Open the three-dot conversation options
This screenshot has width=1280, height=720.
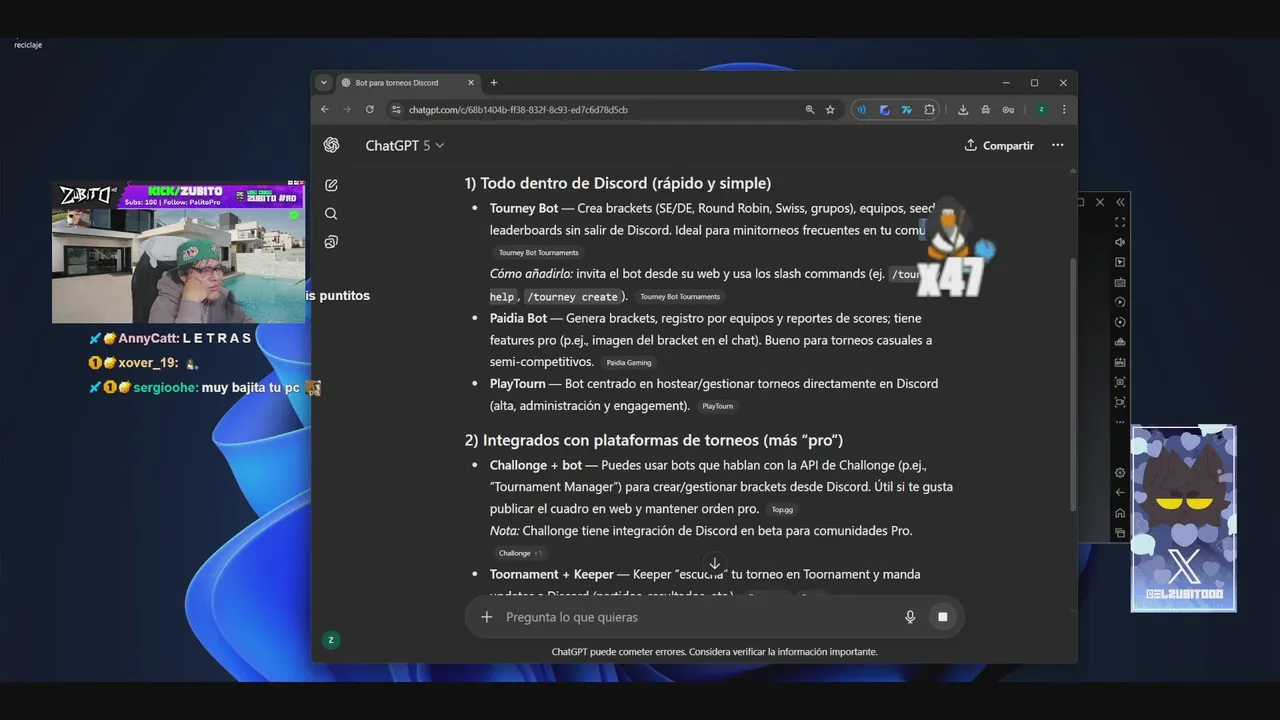click(x=1057, y=145)
